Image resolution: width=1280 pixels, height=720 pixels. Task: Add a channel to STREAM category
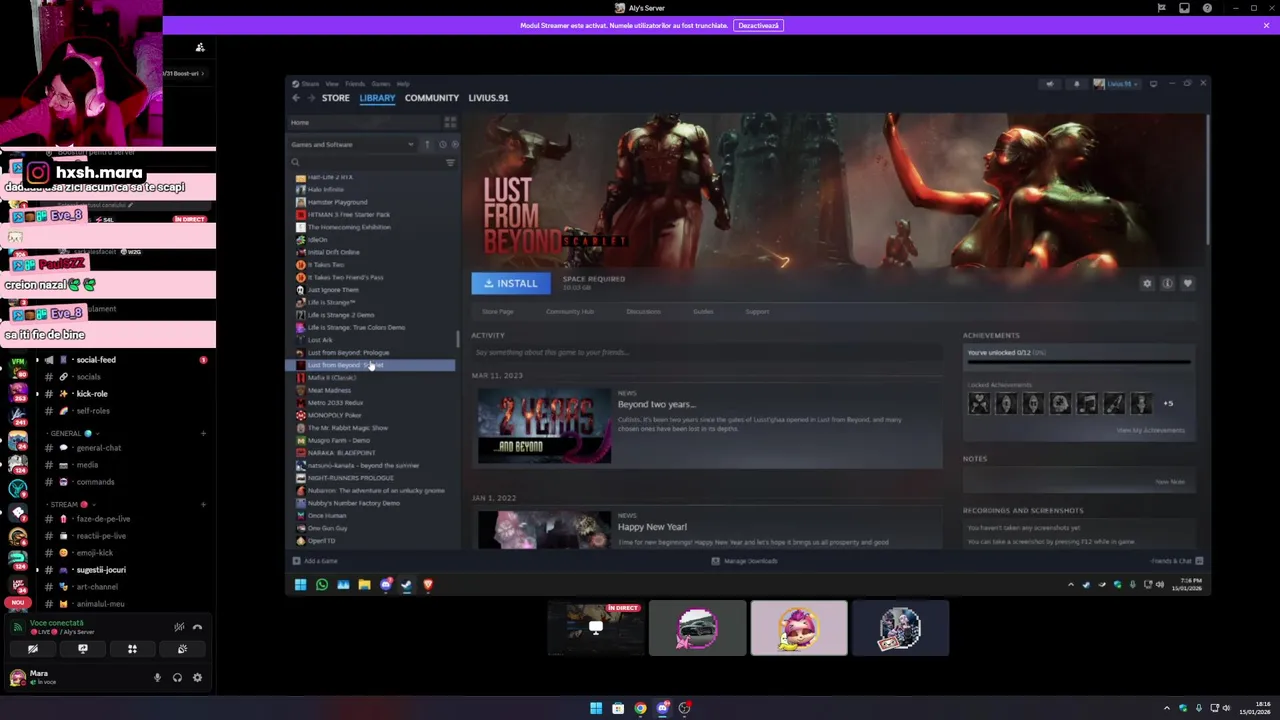[x=203, y=505]
